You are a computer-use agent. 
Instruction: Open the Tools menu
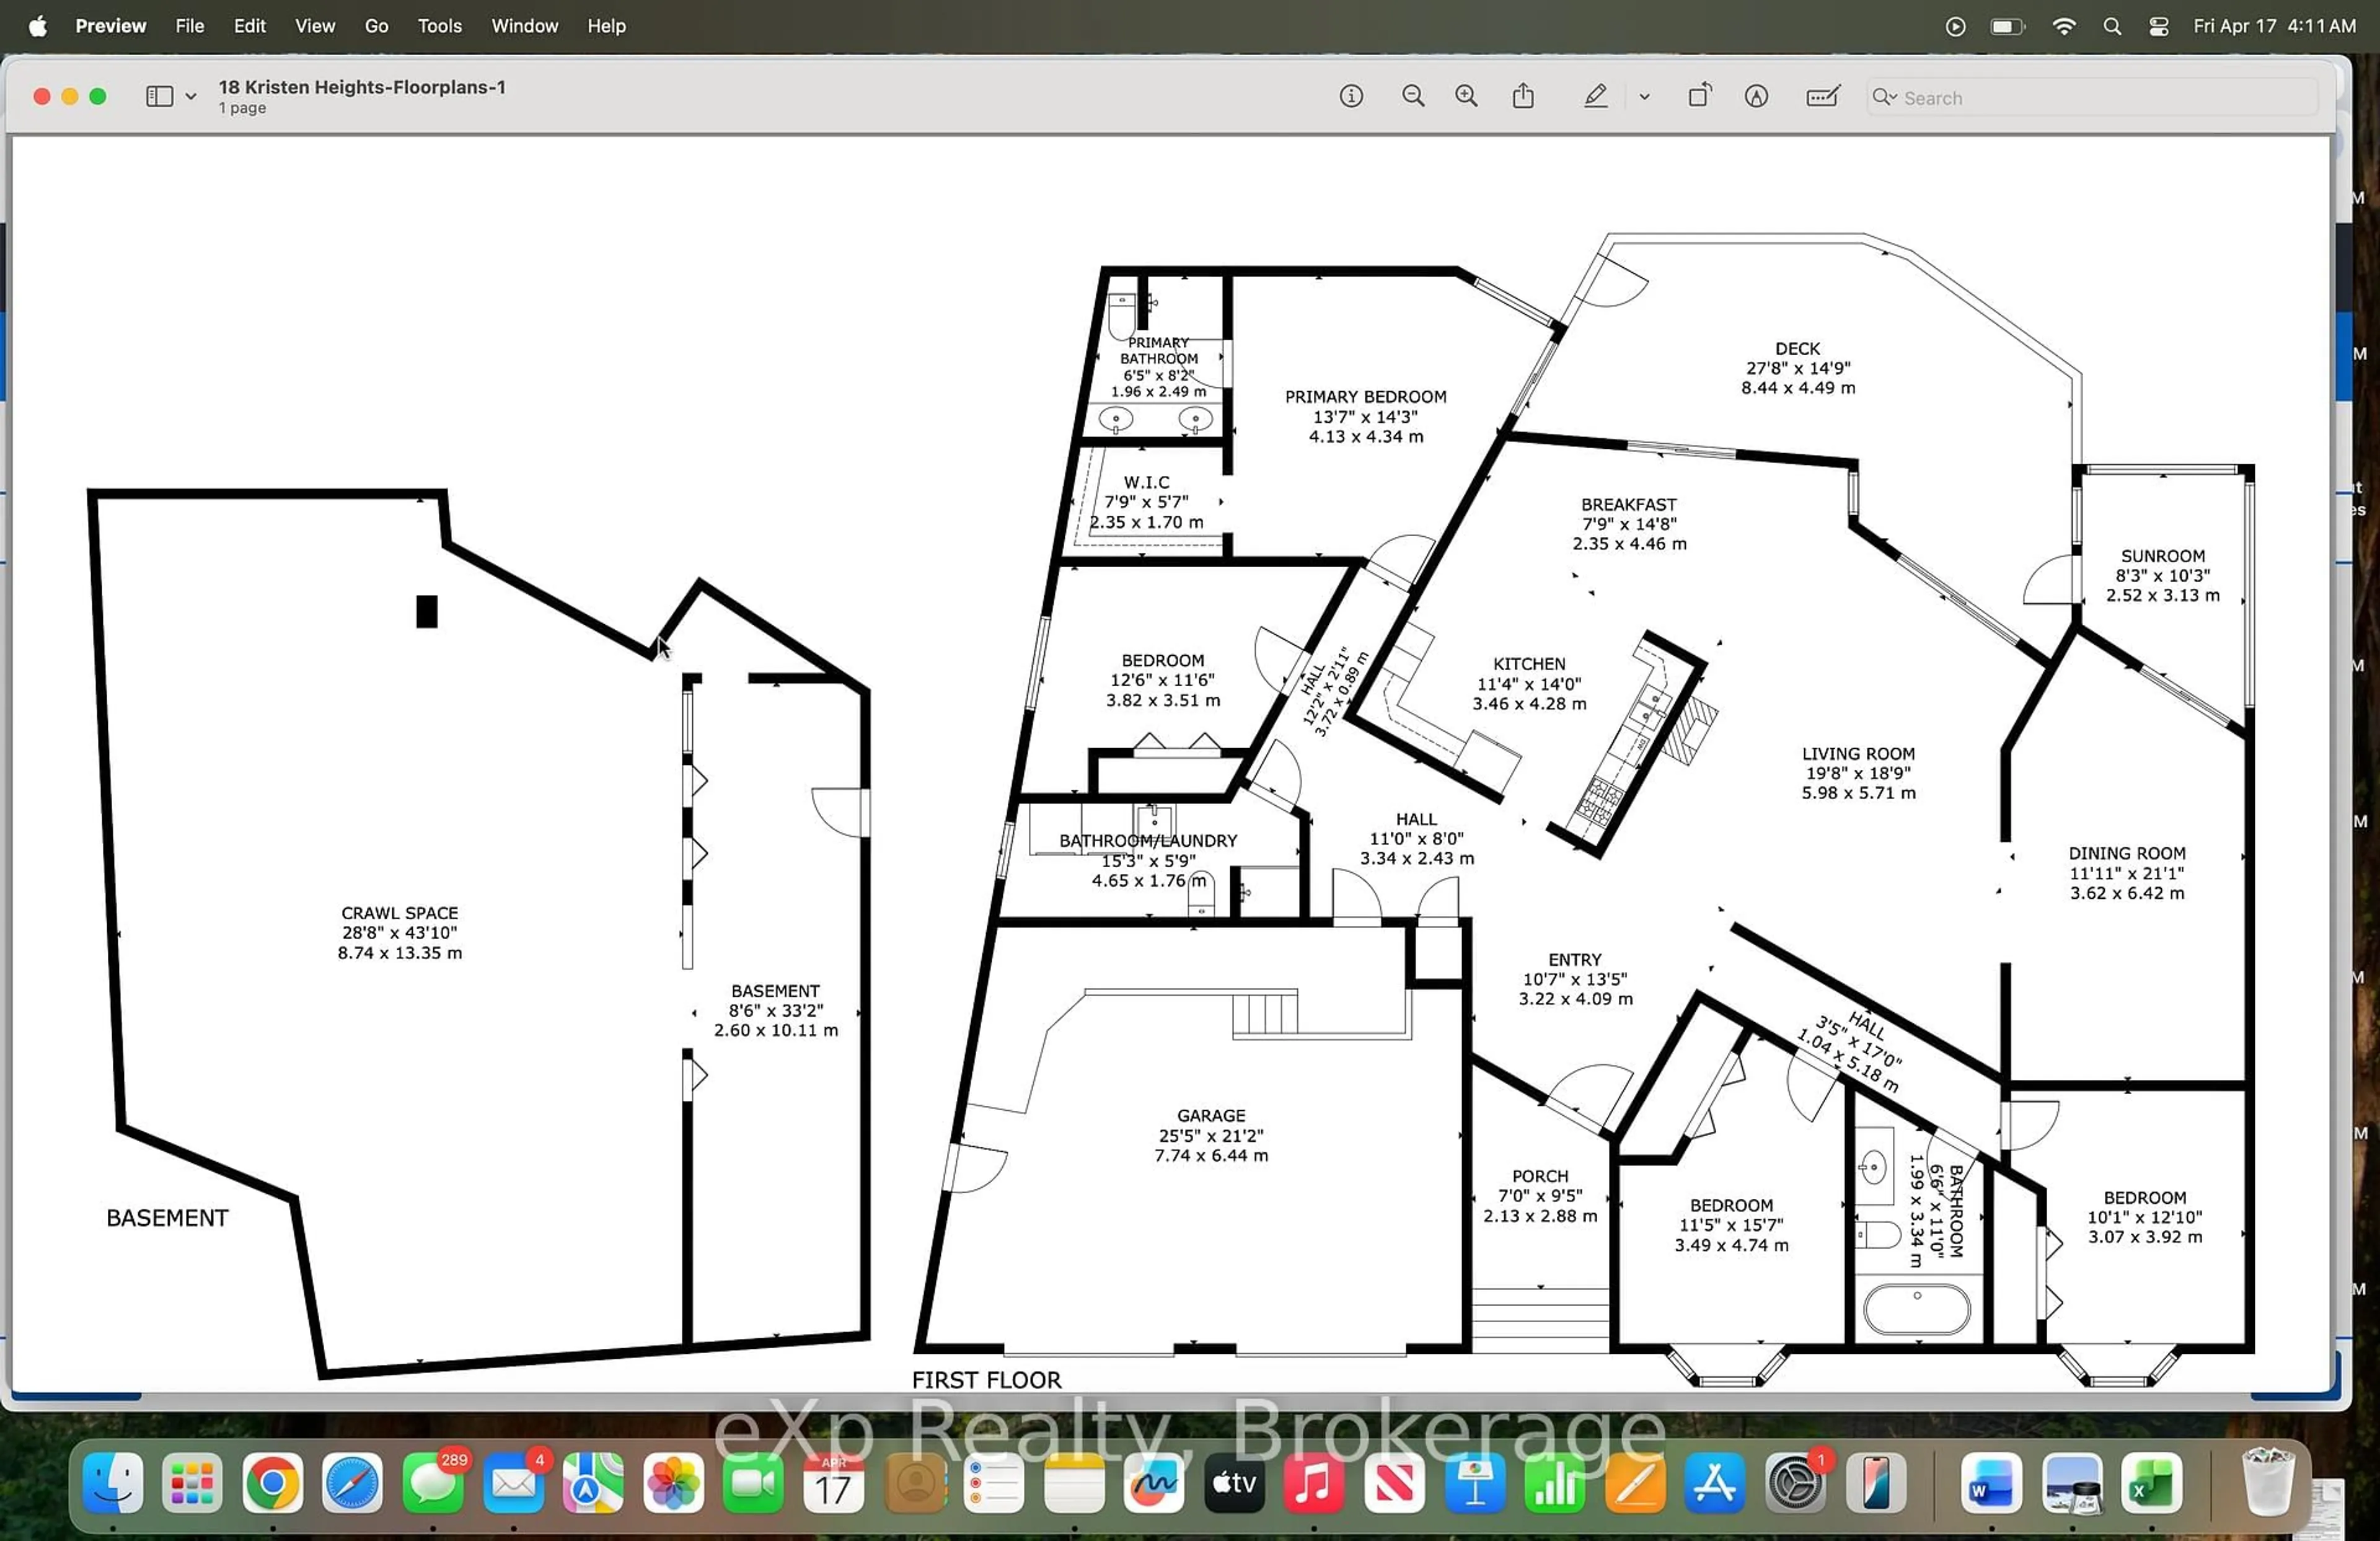tap(439, 26)
